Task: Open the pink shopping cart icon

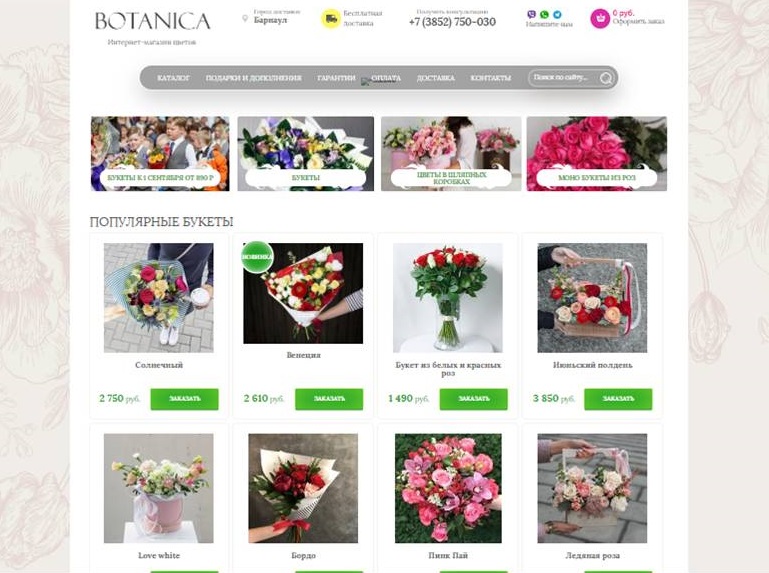Action: click(600, 19)
